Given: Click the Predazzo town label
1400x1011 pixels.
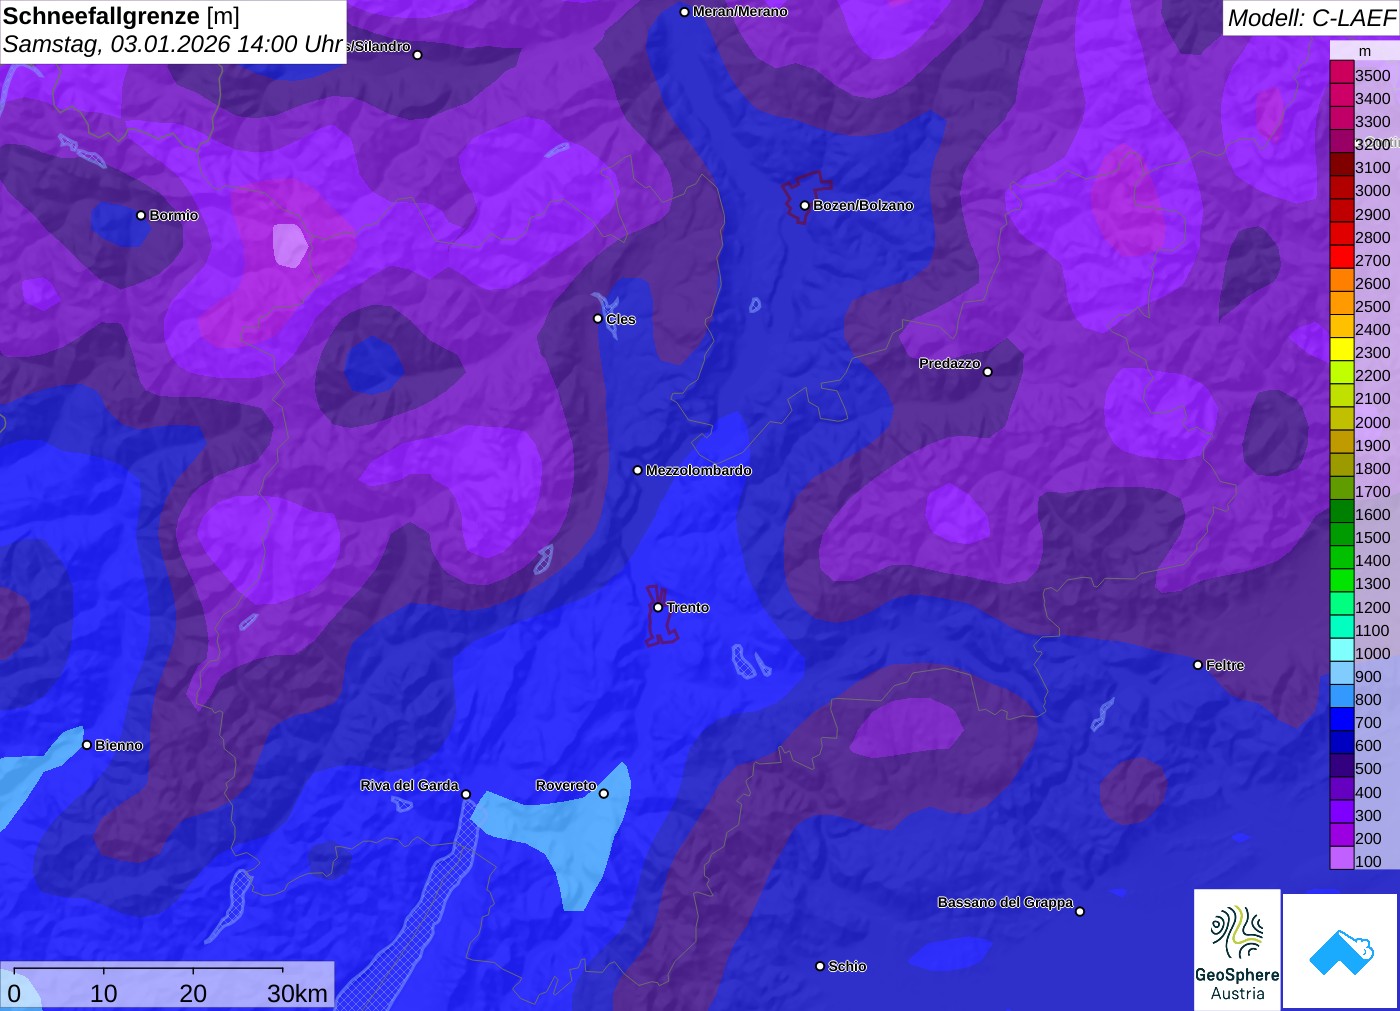Looking at the screenshot, I should click(x=950, y=364).
